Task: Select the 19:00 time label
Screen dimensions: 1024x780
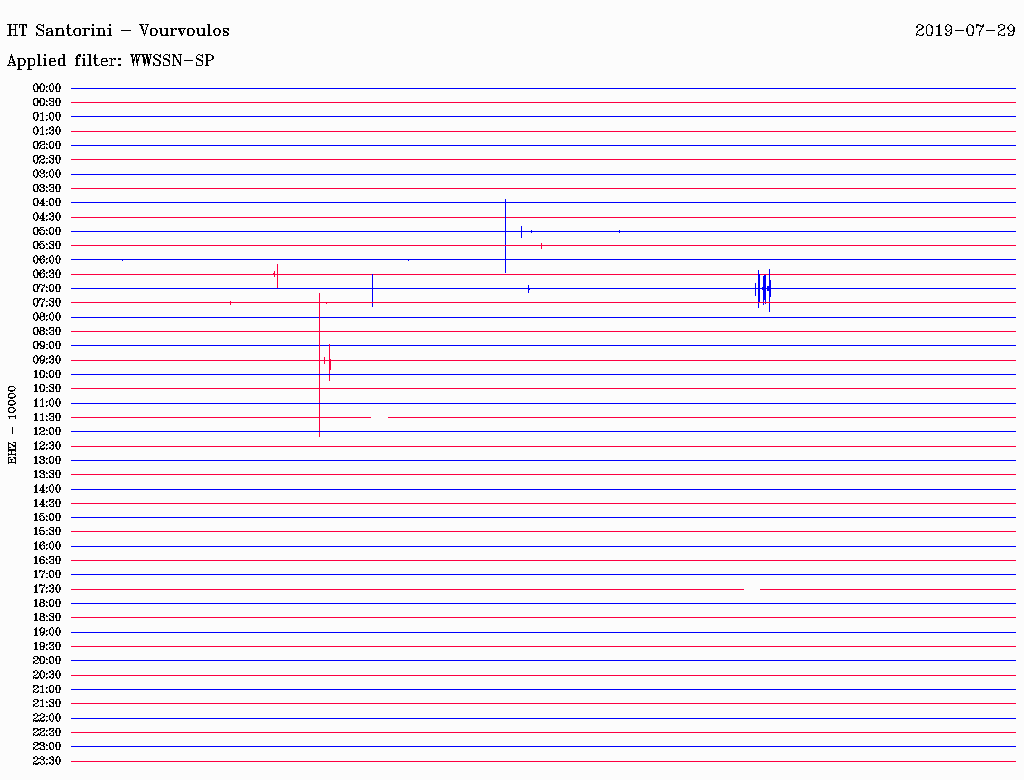Action: click(47, 632)
